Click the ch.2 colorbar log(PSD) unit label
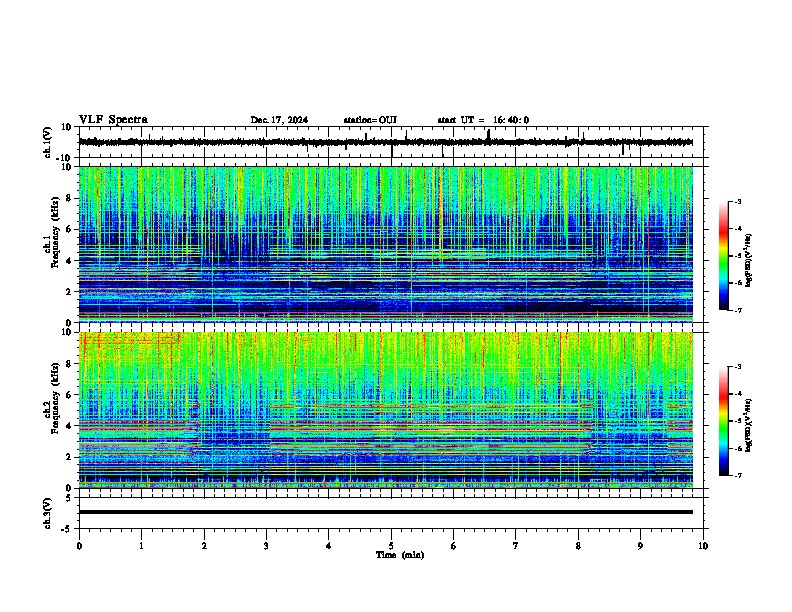Viewport: 792px width, 612px height. (749, 426)
